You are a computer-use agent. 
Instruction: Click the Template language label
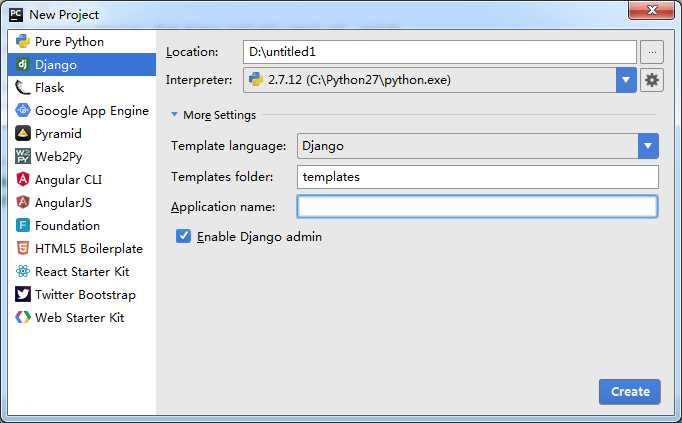click(x=229, y=146)
